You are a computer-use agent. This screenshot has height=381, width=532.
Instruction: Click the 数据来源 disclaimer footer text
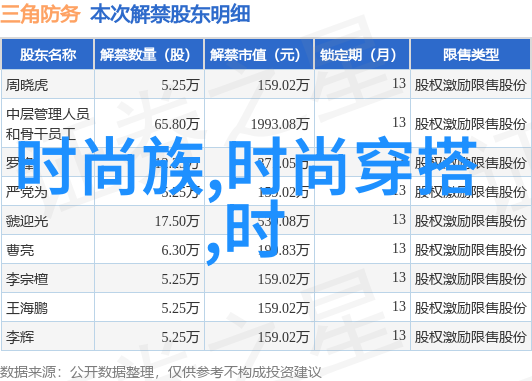click(160, 373)
